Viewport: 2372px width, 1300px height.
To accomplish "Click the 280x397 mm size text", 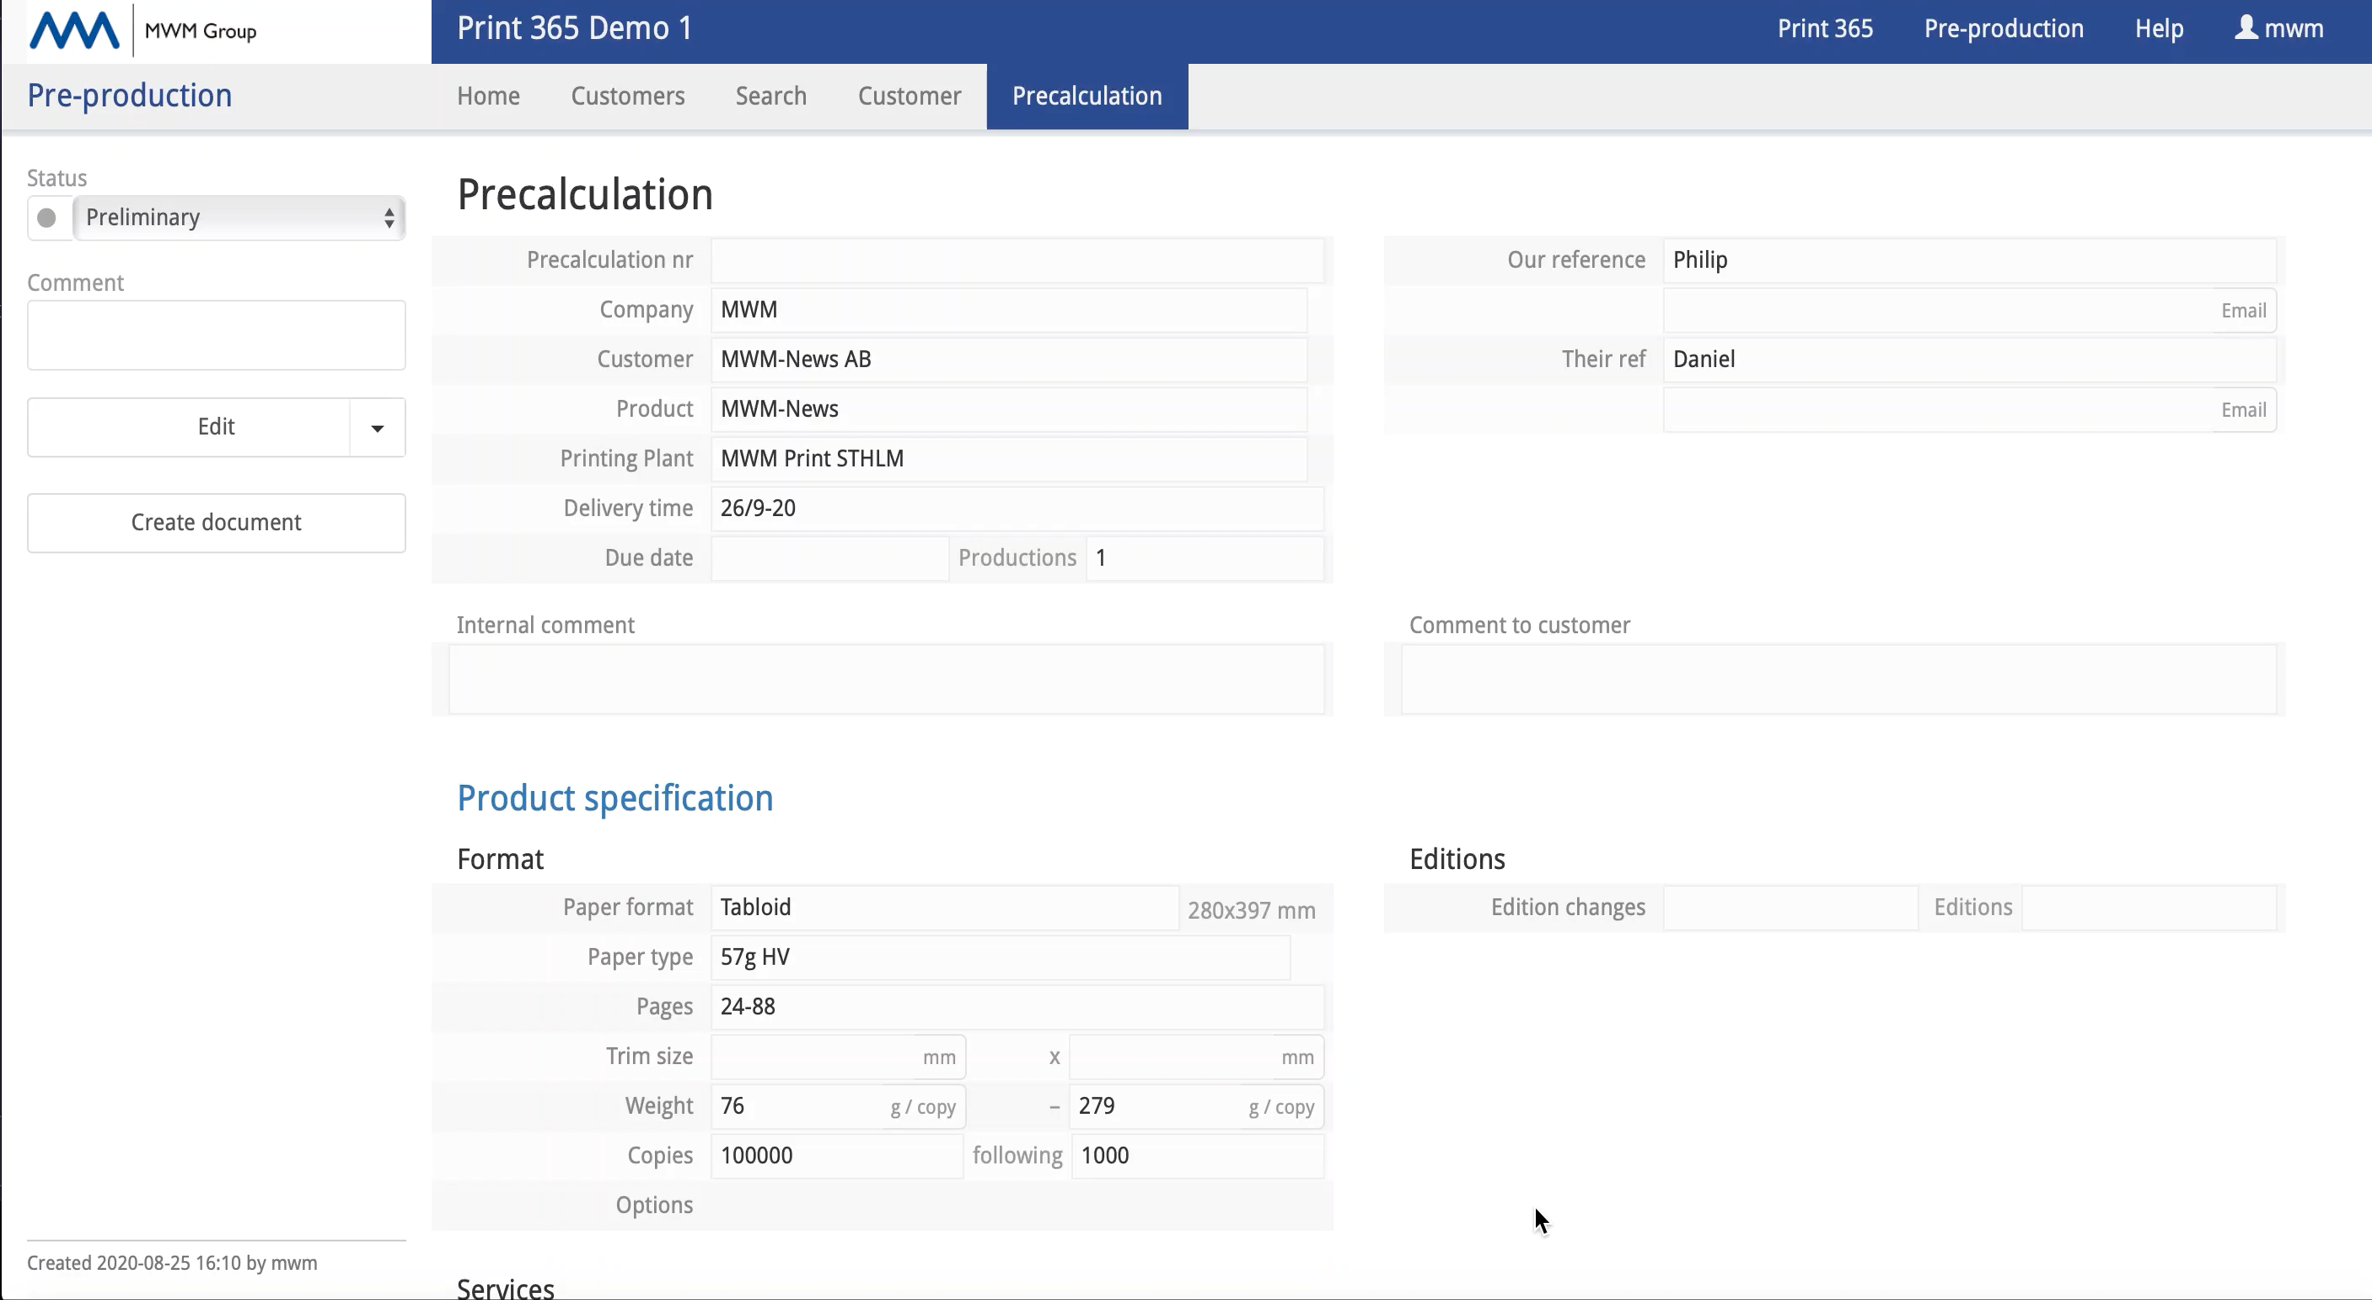I will pos(1252,911).
